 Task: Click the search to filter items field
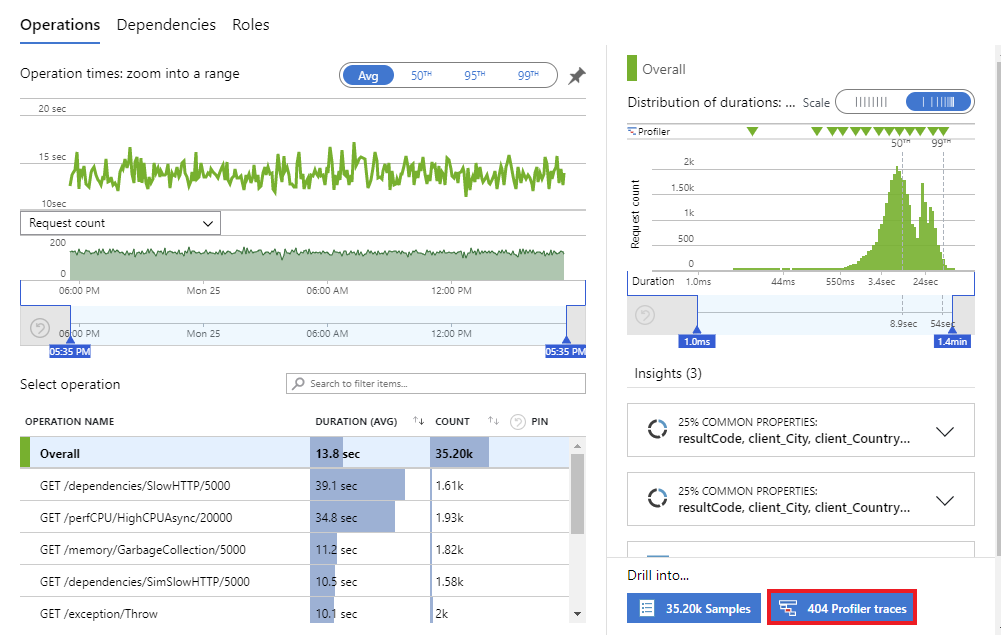[x=435, y=384]
